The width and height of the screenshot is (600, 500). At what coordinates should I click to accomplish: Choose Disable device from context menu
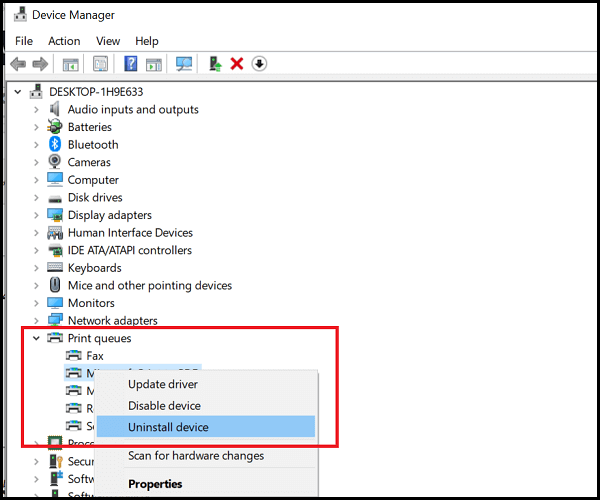pyautogui.click(x=206, y=406)
